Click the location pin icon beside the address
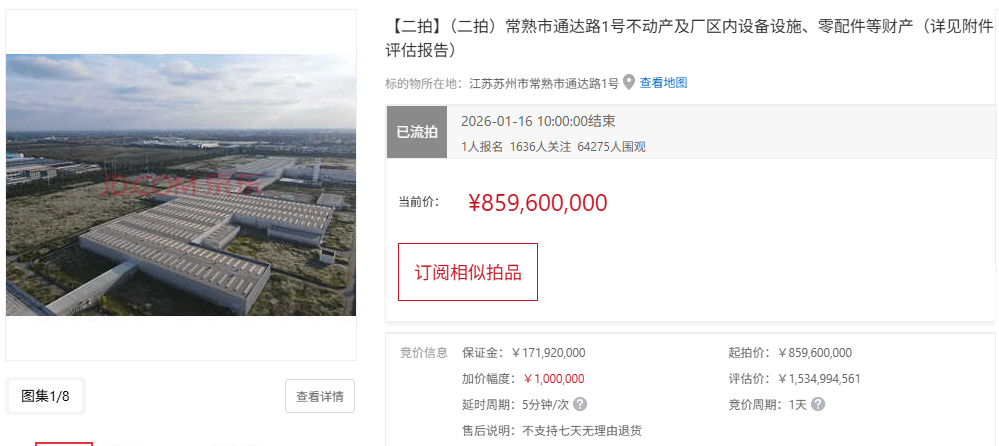999x446 pixels. [x=629, y=82]
